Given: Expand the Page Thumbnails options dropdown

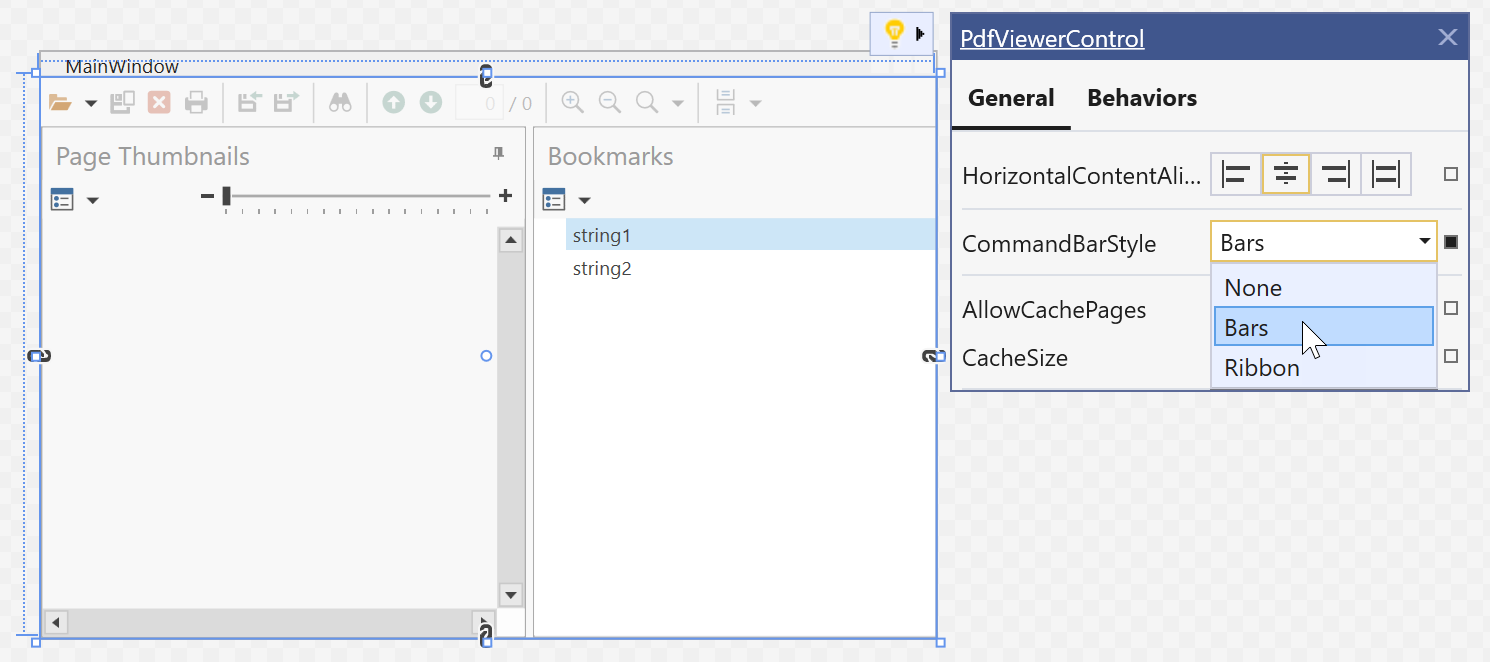Looking at the screenshot, I should point(93,201).
